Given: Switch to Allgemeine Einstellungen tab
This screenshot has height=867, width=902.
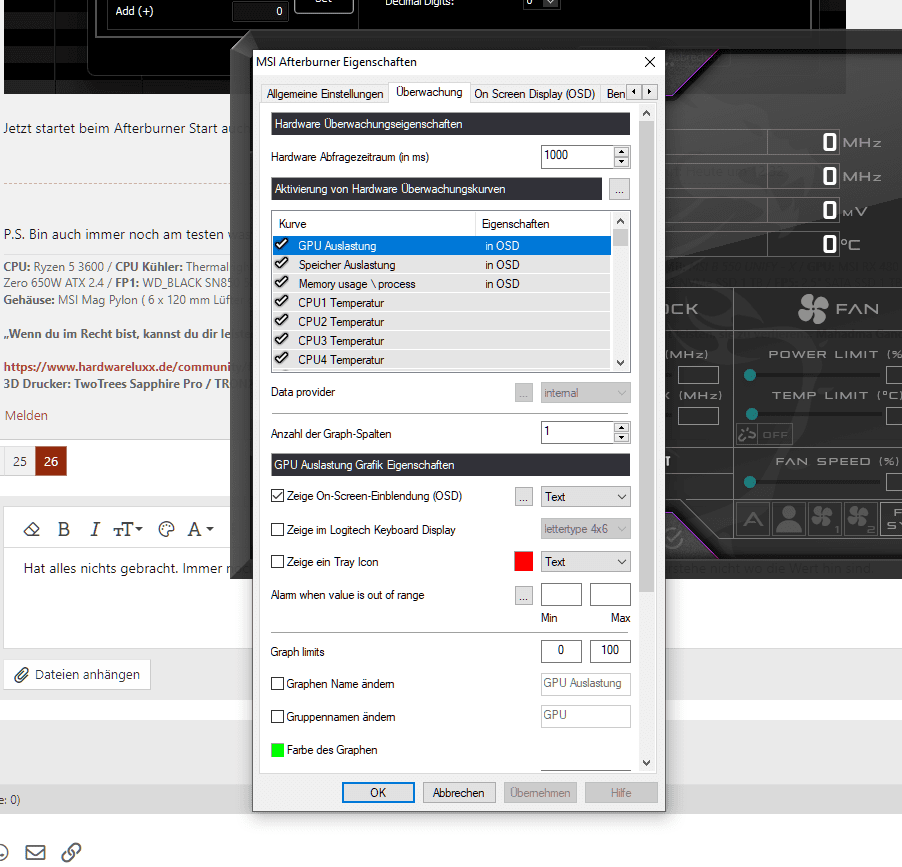Looking at the screenshot, I should coord(325,94).
